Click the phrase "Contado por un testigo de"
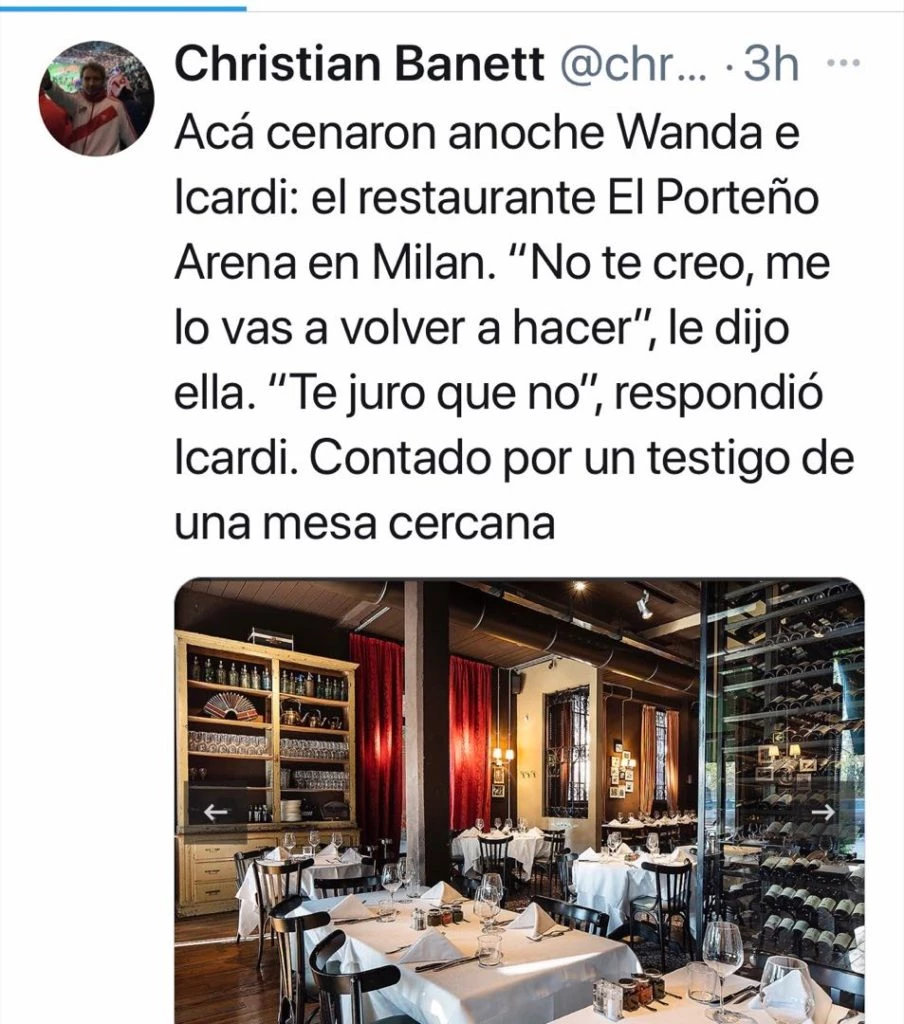This screenshot has width=904, height=1024. coord(581,460)
